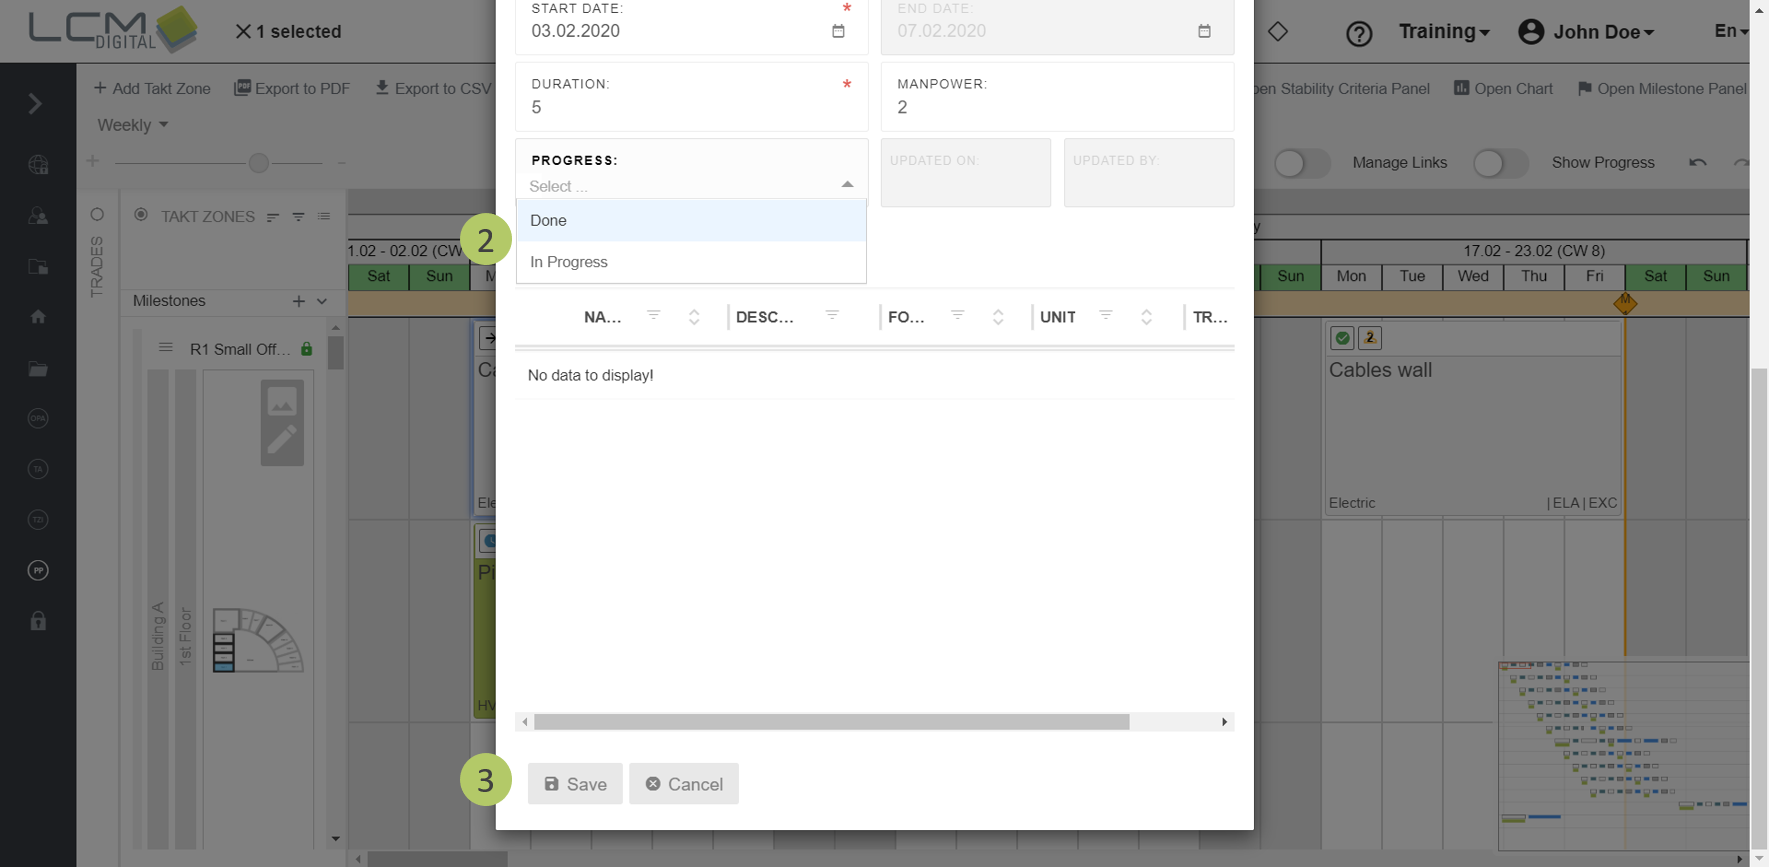Viewport: 1769px width, 867px height.
Task: Click the undo arrow icon
Action: tap(1697, 162)
